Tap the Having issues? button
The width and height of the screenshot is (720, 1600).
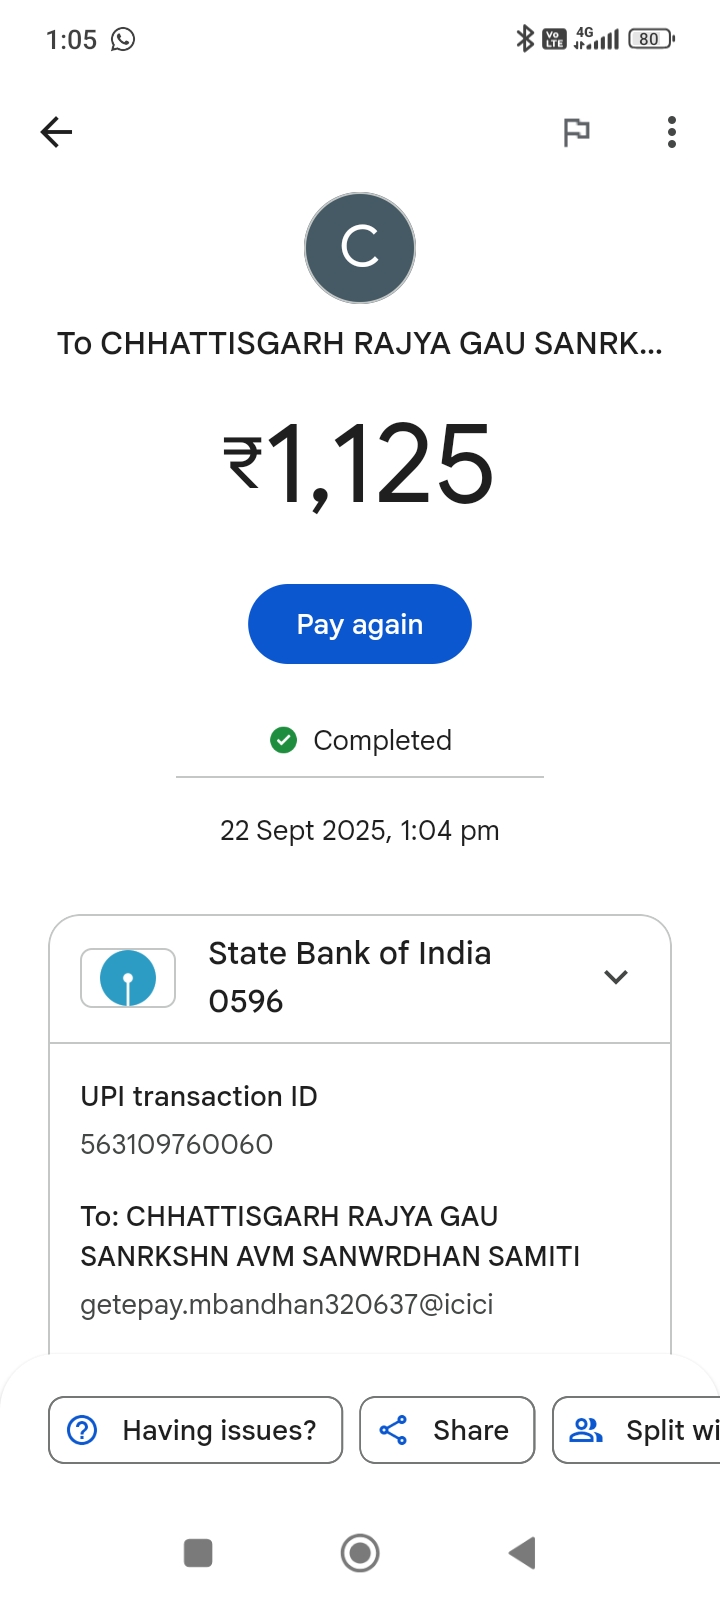[x=196, y=1430]
